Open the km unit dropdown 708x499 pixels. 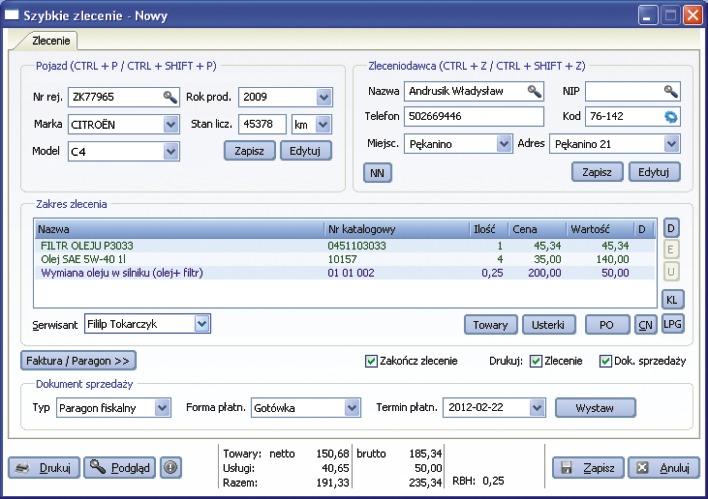323,125
